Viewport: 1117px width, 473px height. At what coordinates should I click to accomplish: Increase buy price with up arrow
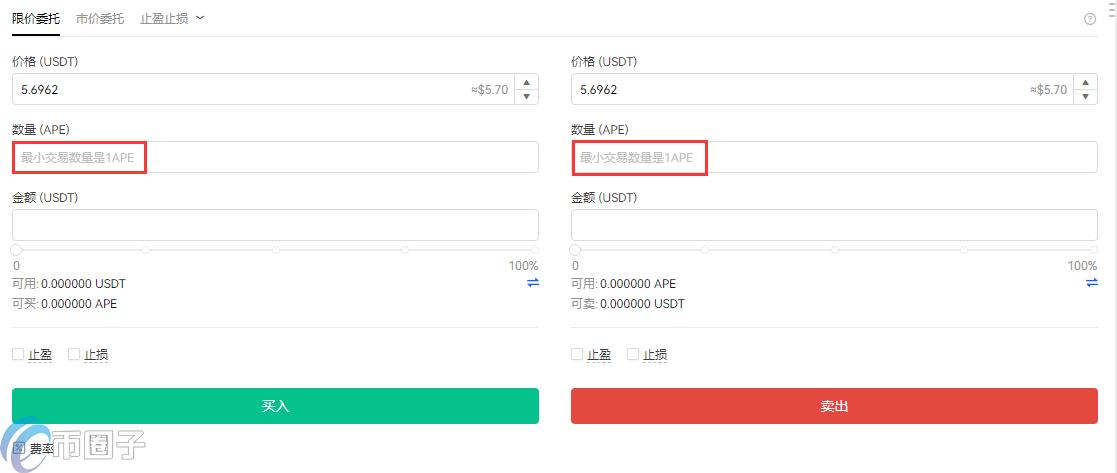[526, 82]
